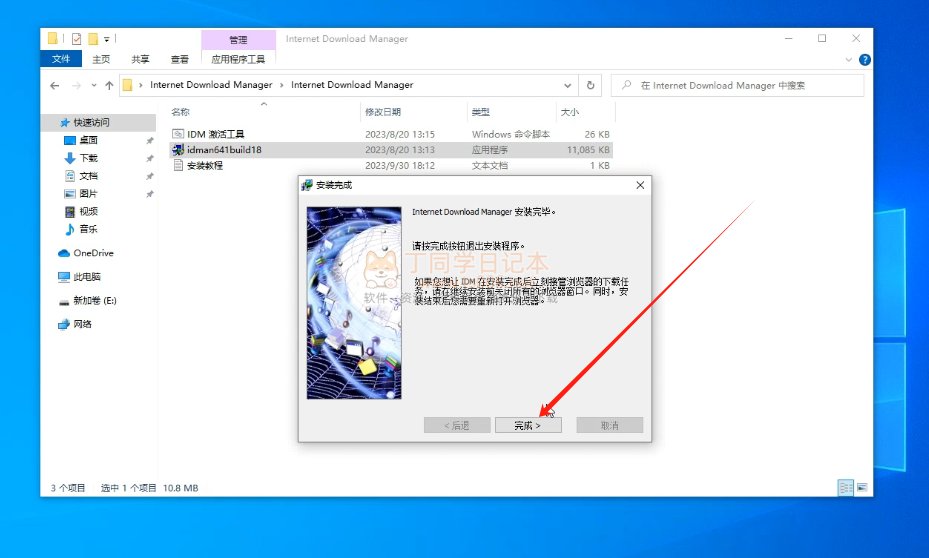
Task: Switch to the 主页 ribbon tab
Action: pos(101,59)
